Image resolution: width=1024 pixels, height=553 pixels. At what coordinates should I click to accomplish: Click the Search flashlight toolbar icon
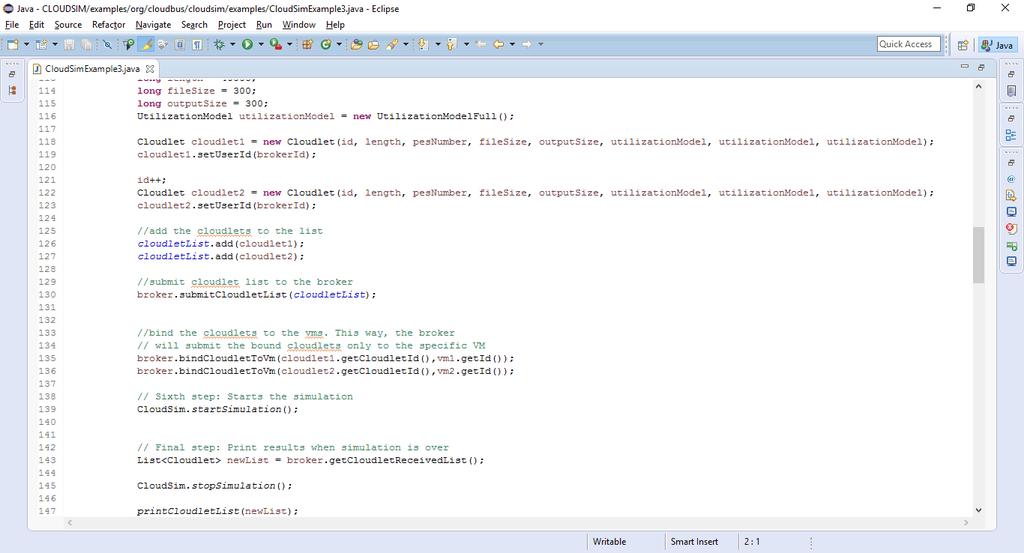click(392, 44)
